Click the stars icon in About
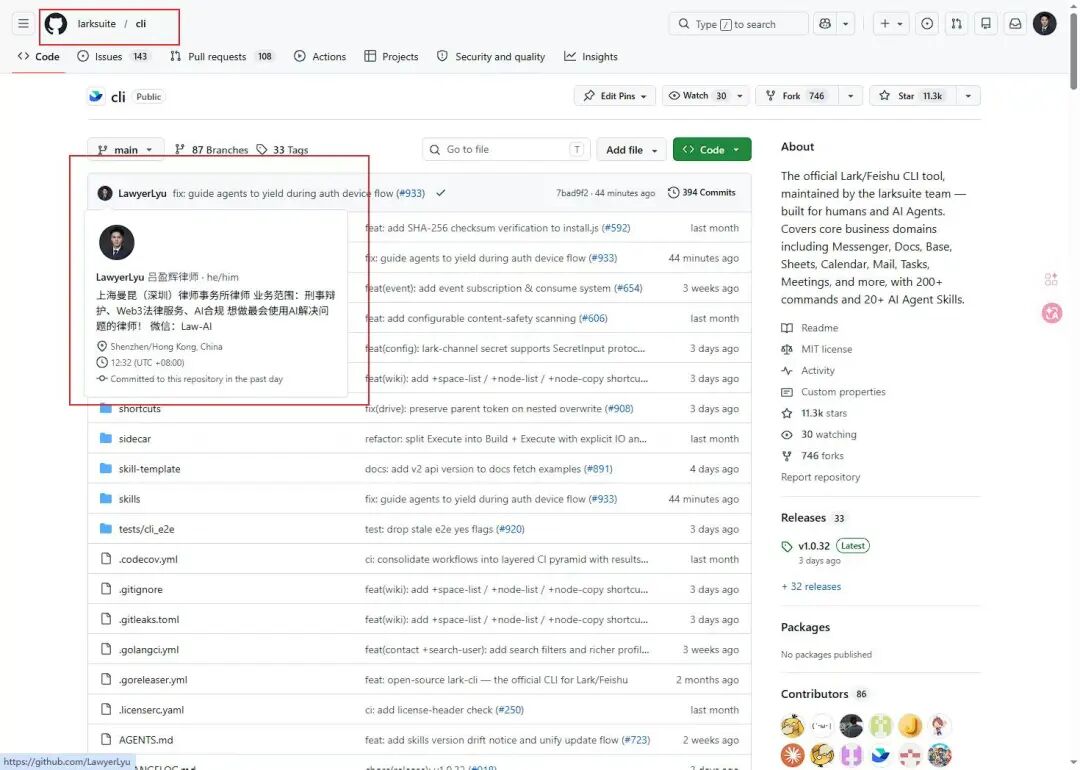Screen dimensions: 1080x770 point(787,413)
